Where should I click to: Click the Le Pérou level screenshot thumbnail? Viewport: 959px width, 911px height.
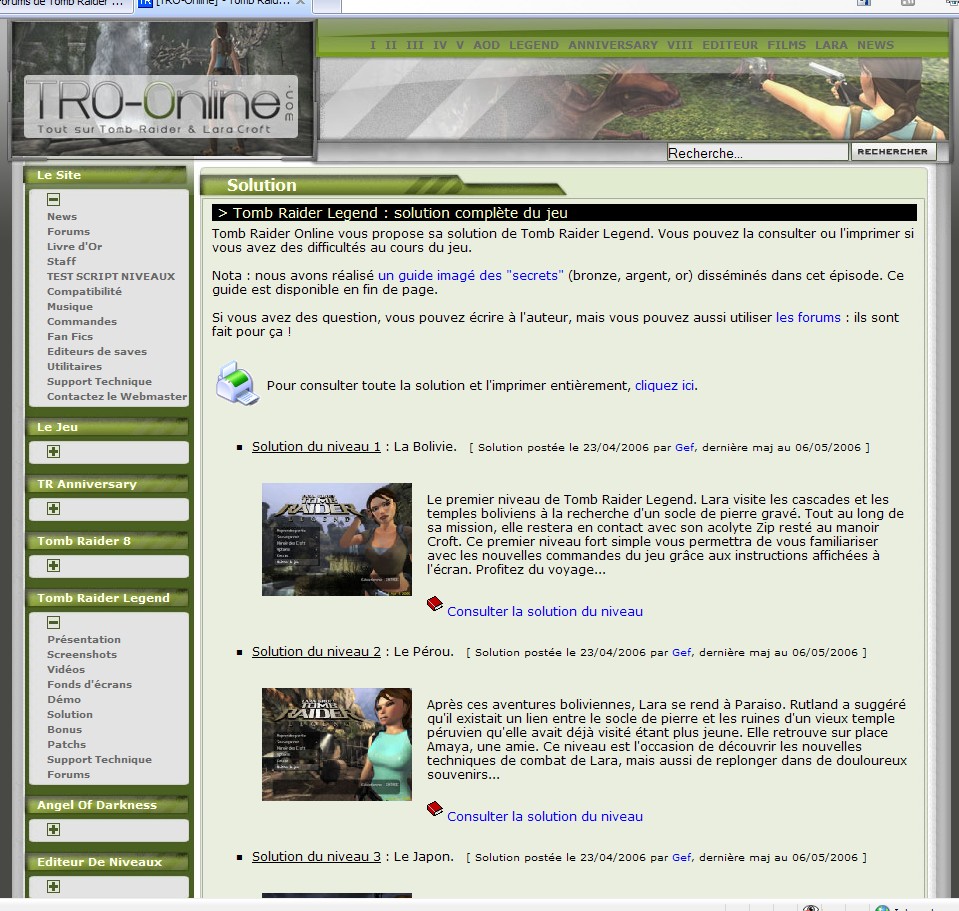(x=337, y=744)
